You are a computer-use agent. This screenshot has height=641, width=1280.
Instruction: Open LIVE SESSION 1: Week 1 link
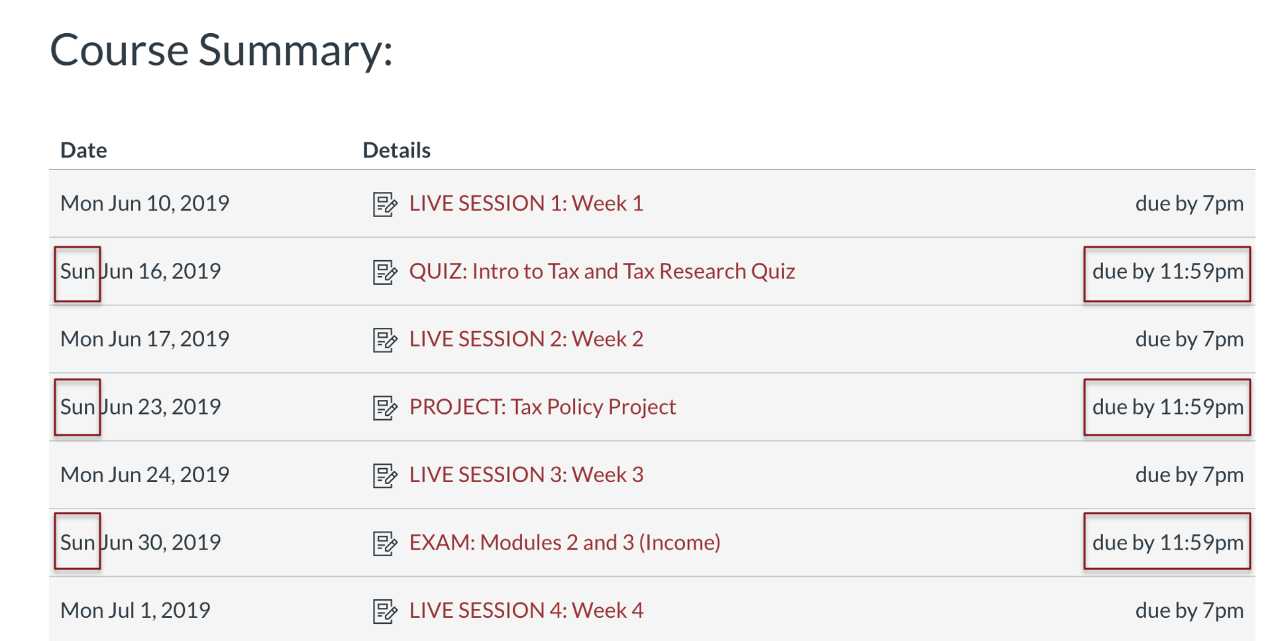[526, 204]
